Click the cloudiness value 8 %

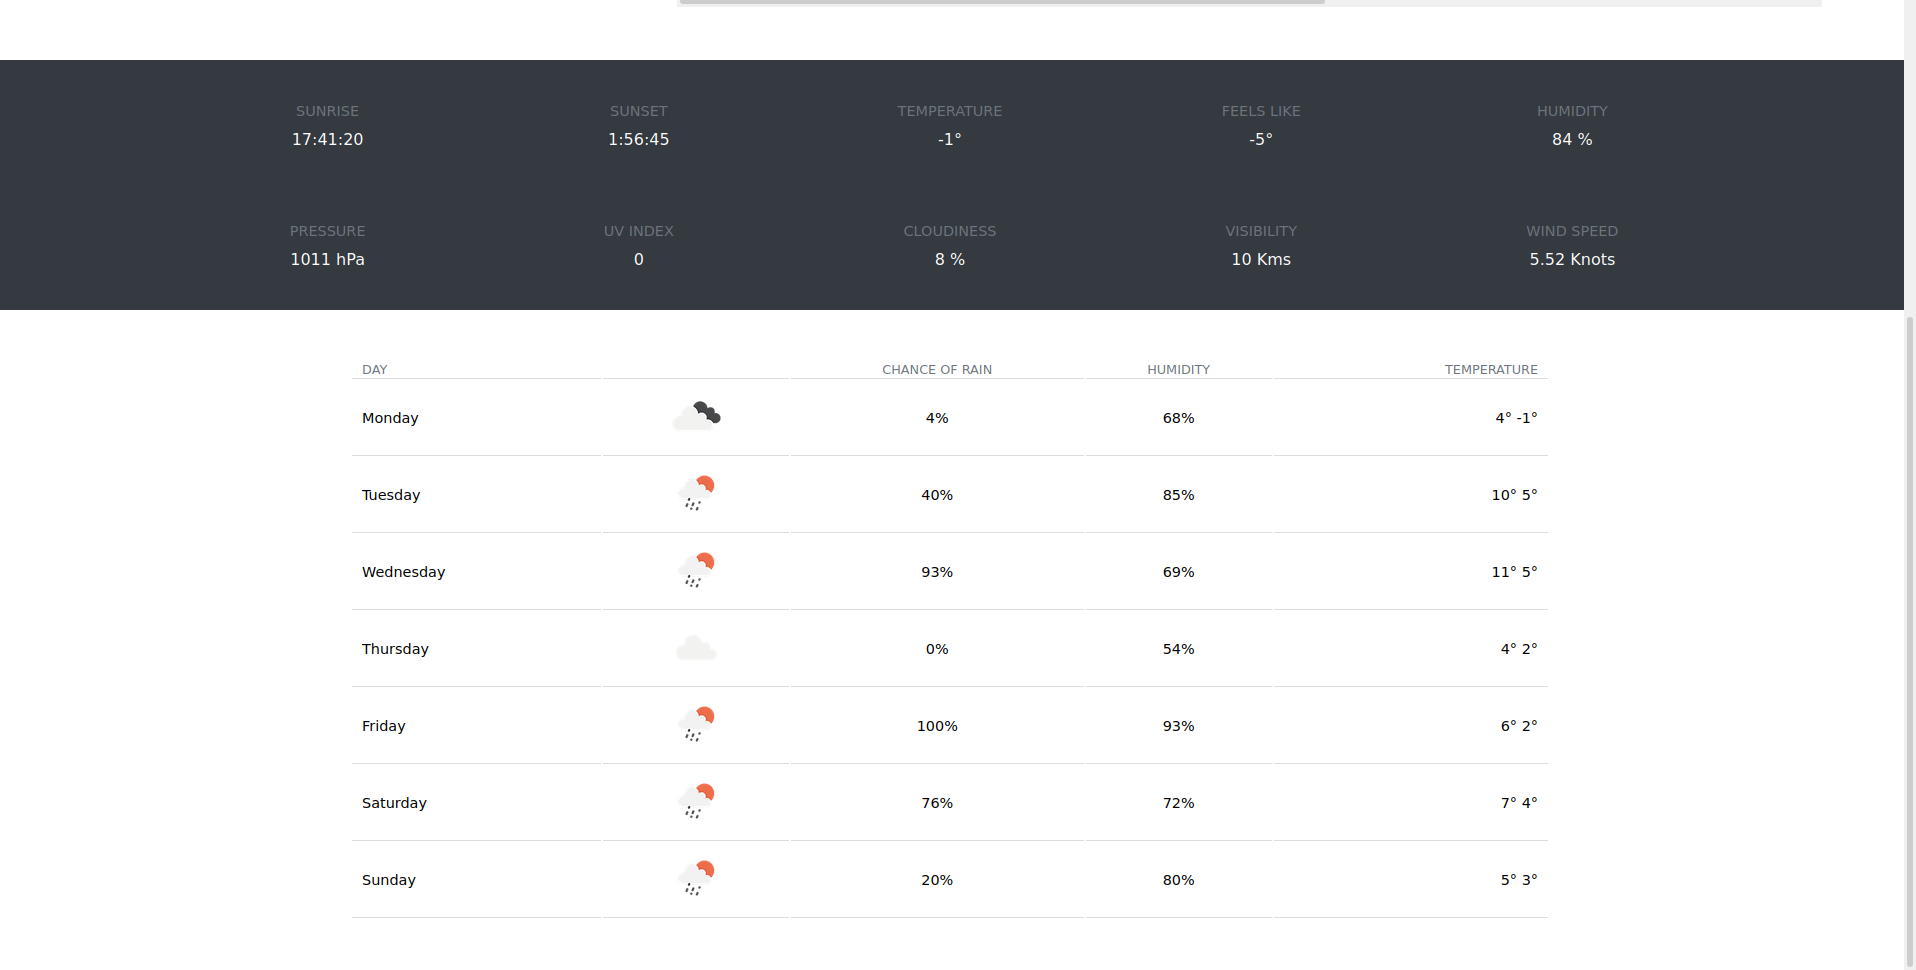click(x=950, y=260)
